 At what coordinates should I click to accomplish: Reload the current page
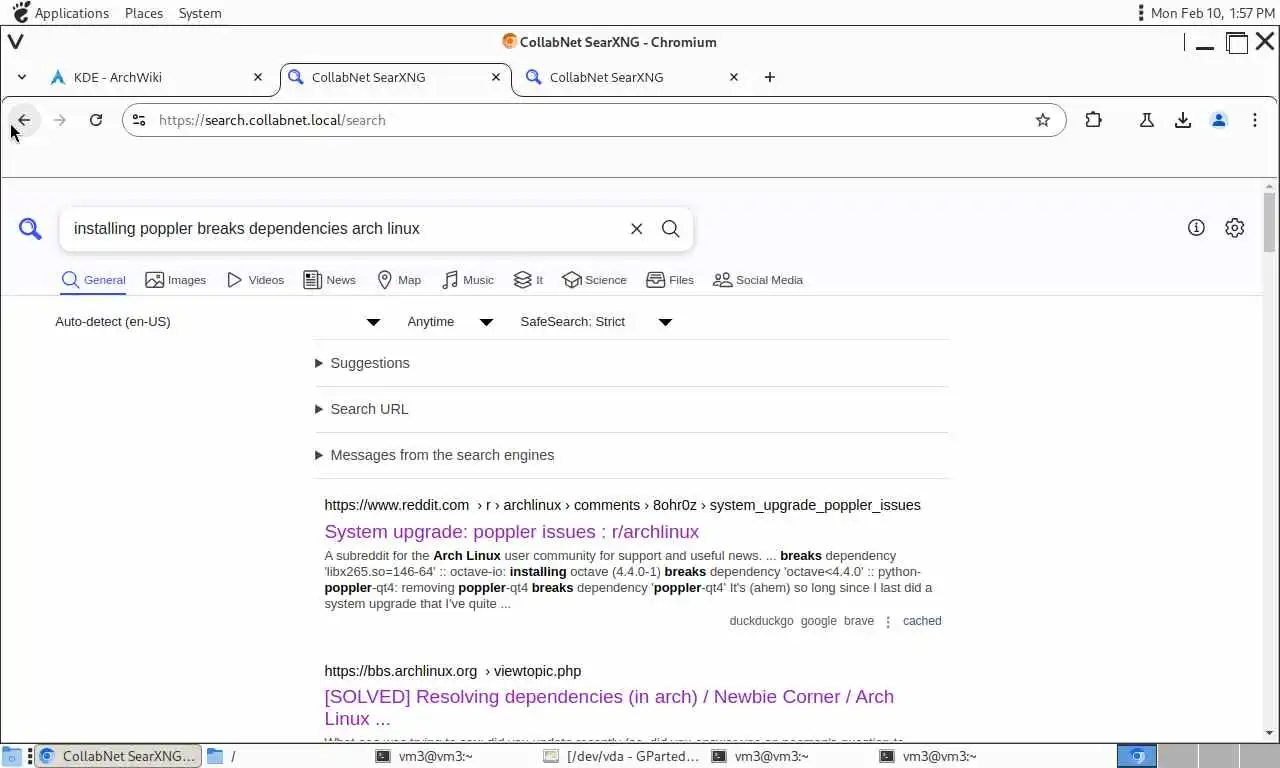pos(96,120)
